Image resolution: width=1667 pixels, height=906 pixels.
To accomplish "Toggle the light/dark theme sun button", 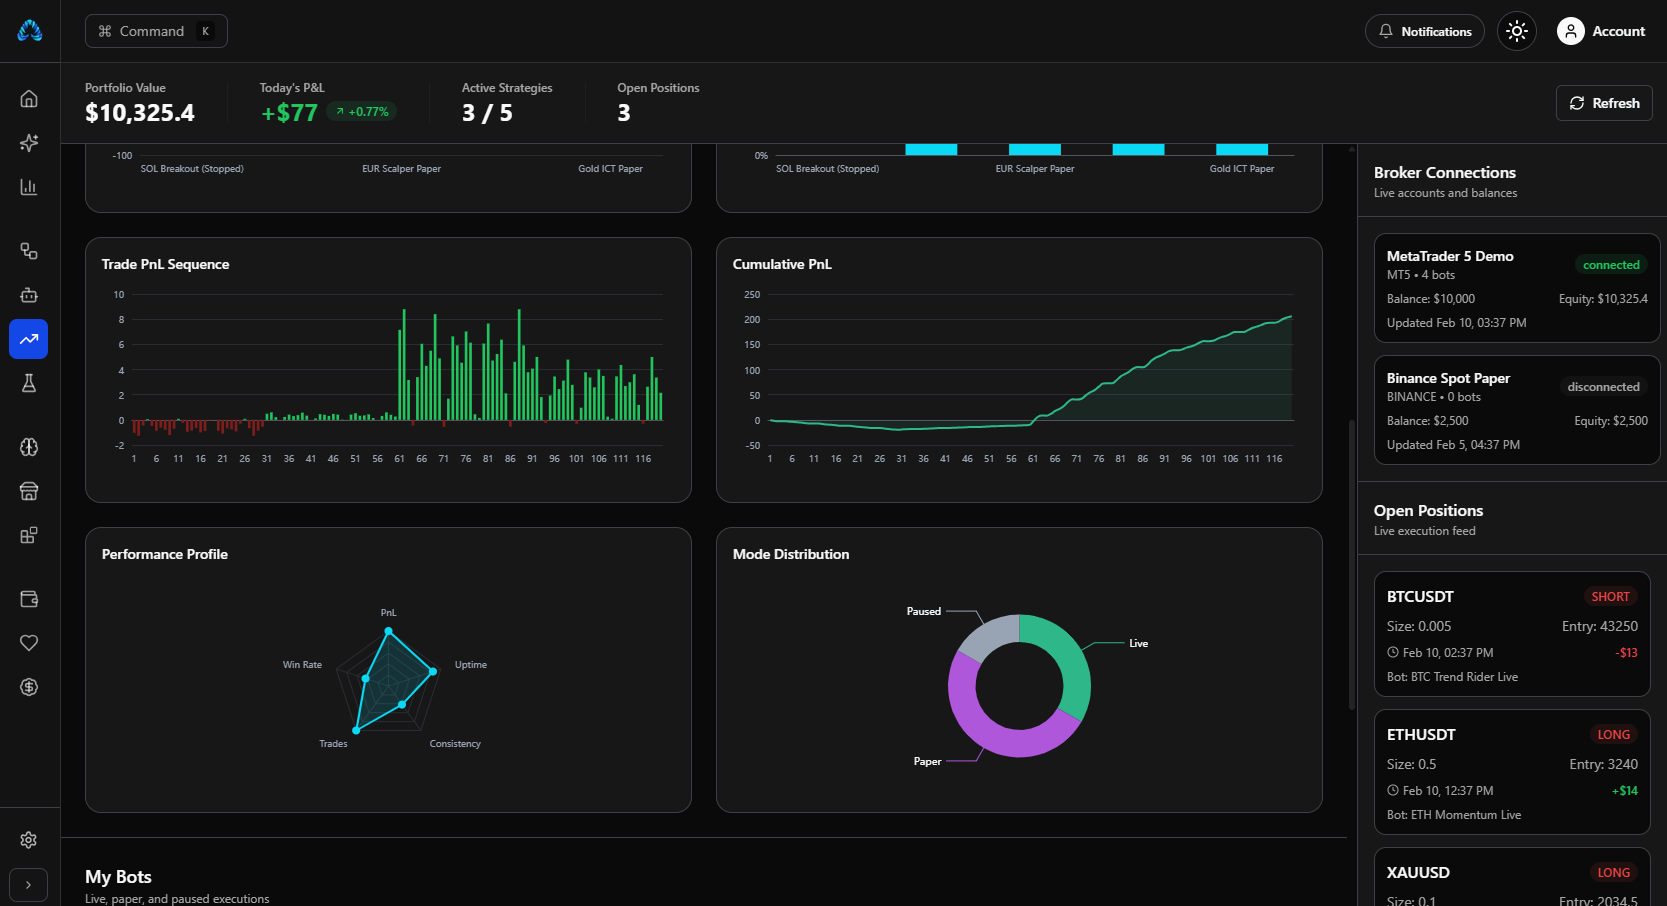I will 1517,31.
